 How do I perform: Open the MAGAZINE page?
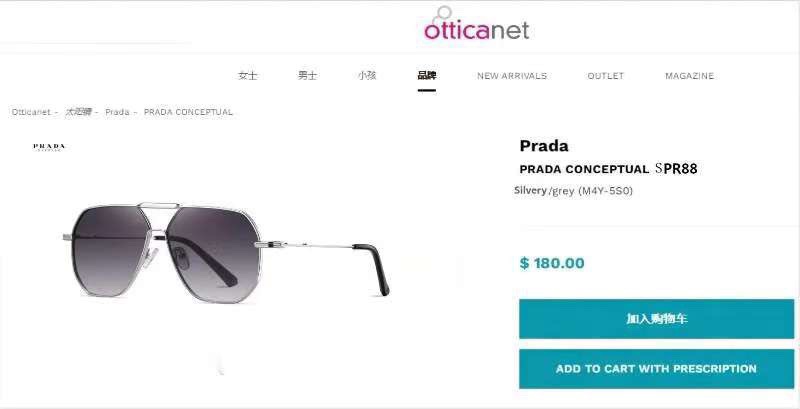(689, 76)
